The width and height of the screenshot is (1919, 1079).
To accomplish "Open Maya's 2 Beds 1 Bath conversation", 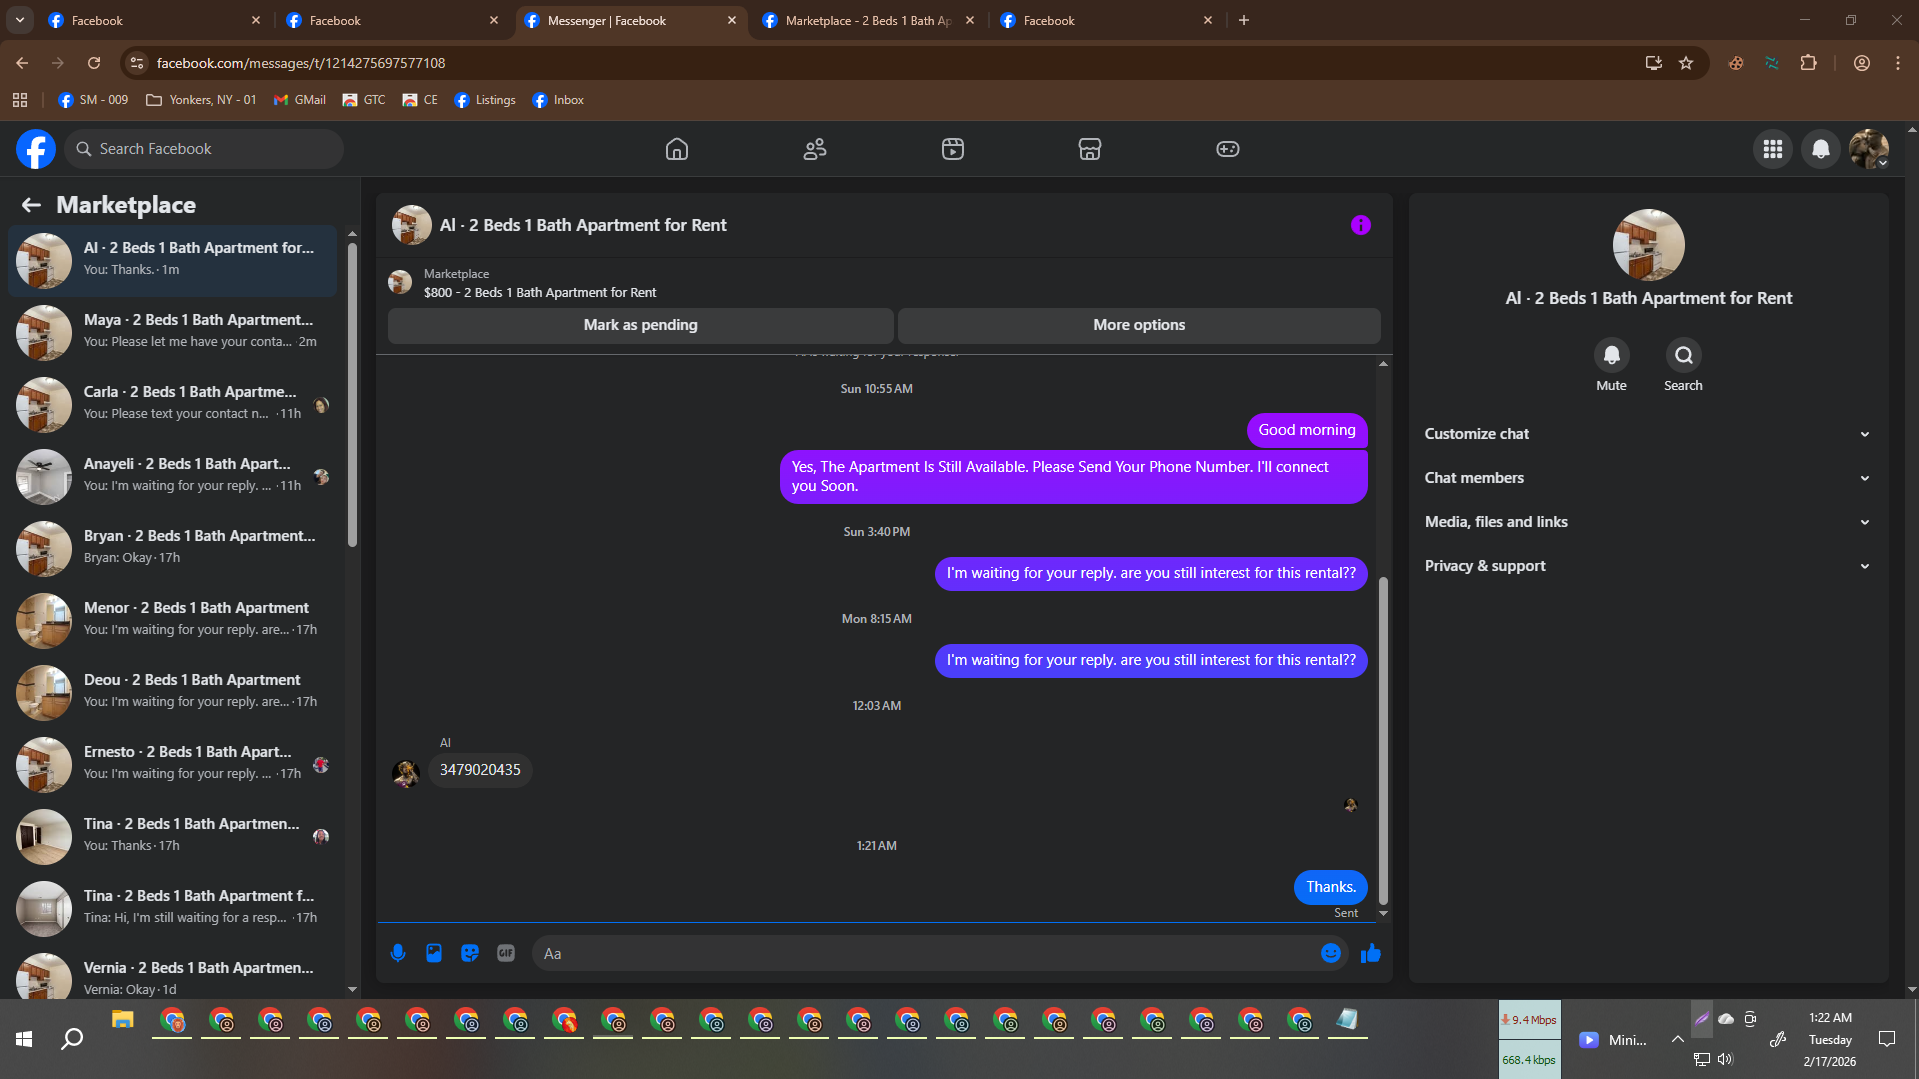I will point(173,332).
